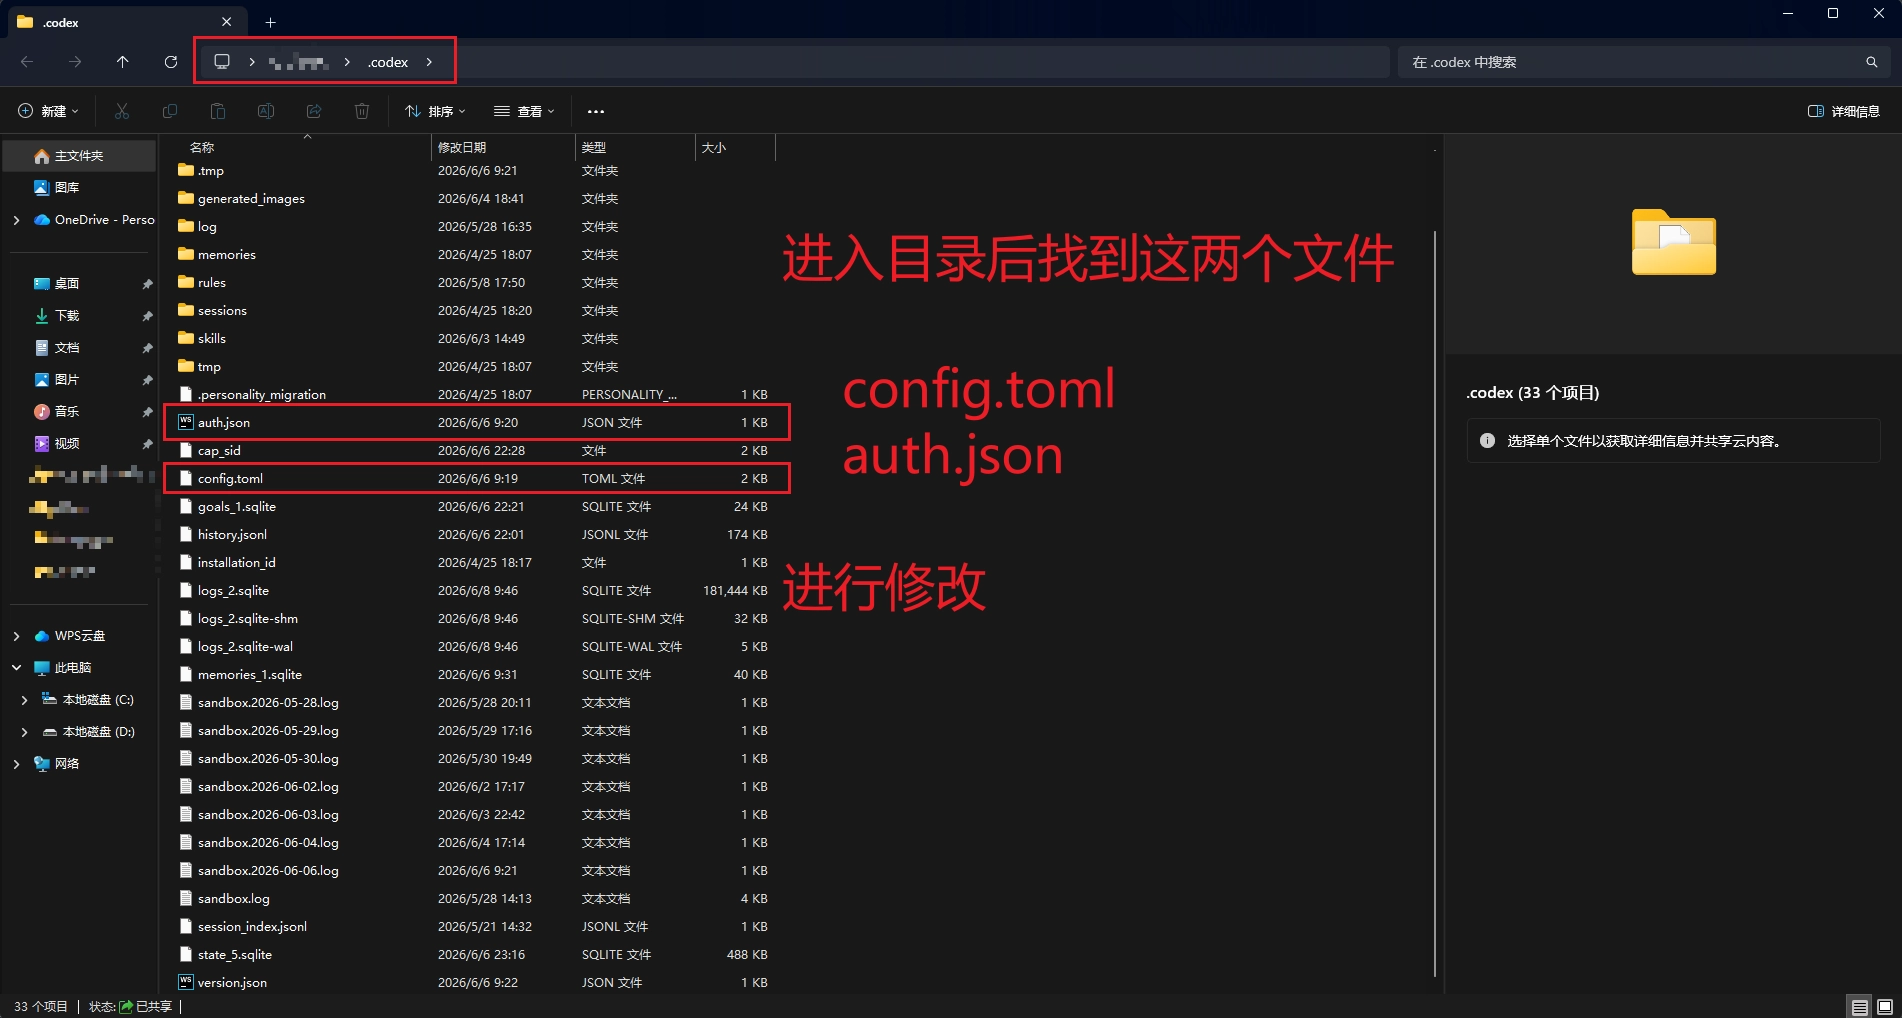Click the file list vertical scrollbar
The height and width of the screenshot is (1018, 1902).
1435,603
